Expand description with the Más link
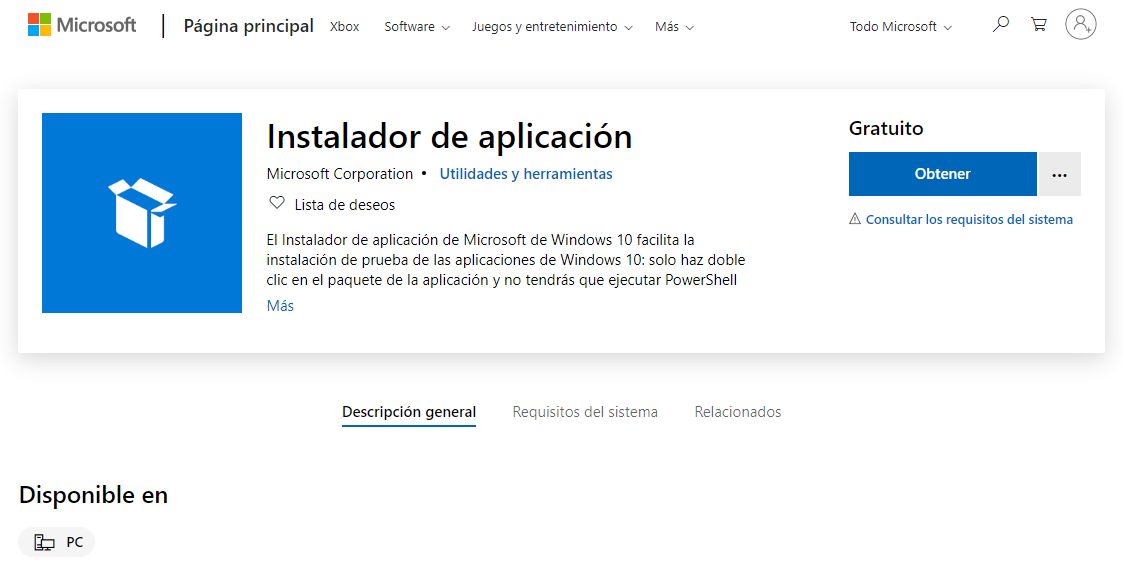This screenshot has height=566, width=1123. coord(280,306)
